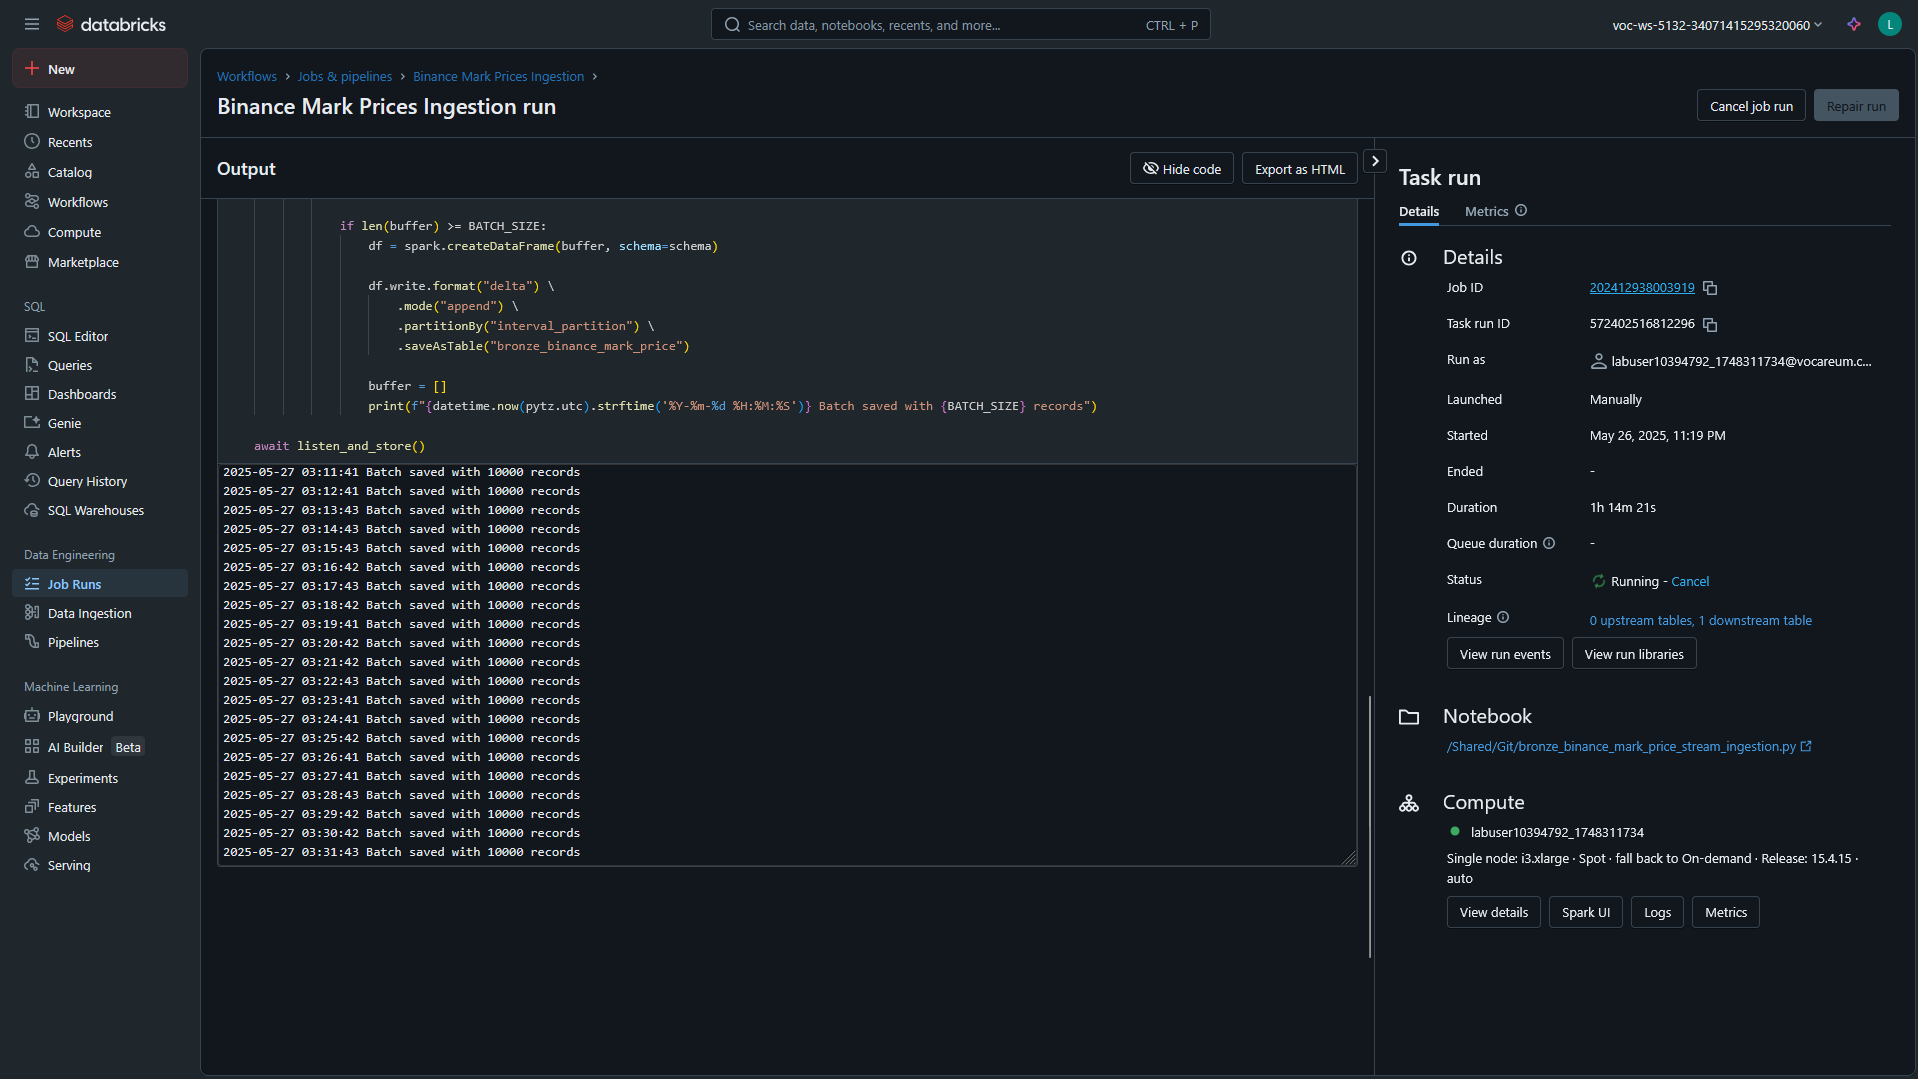Open the bronze_binance_mark_price_stream_ingestion.py notebook link

point(1629,746)
